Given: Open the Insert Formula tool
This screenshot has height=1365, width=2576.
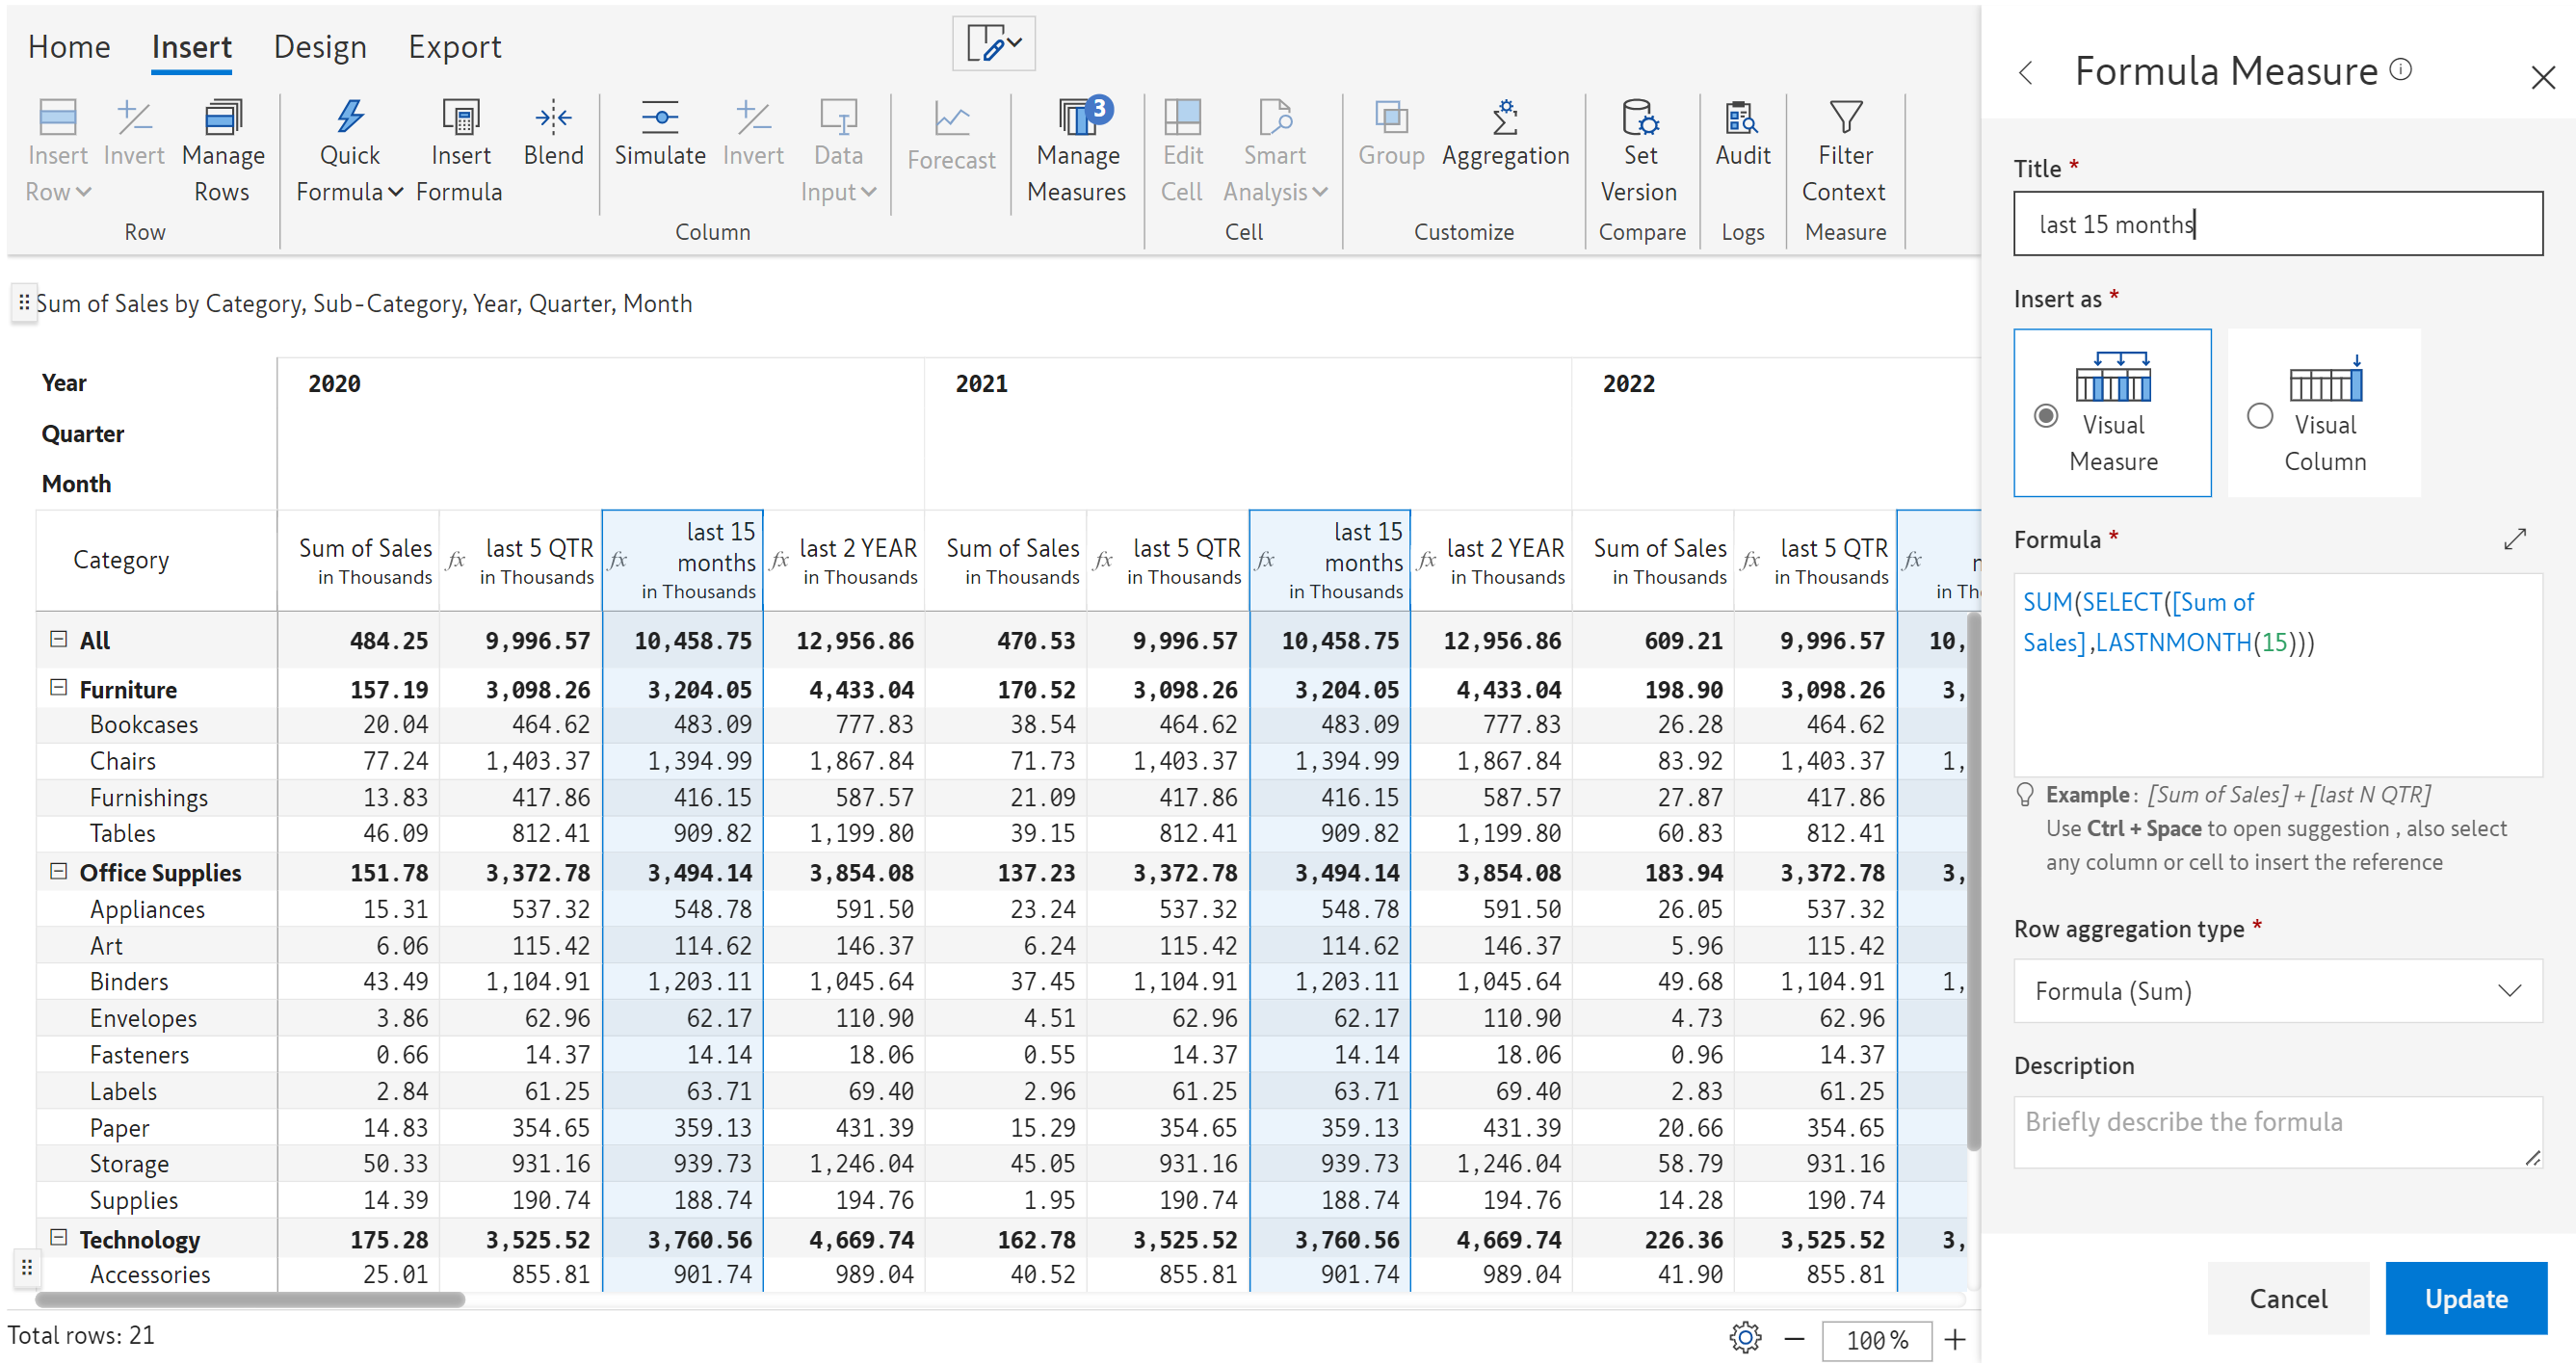Looking at the screenshot, I should [x=460, y=118].
